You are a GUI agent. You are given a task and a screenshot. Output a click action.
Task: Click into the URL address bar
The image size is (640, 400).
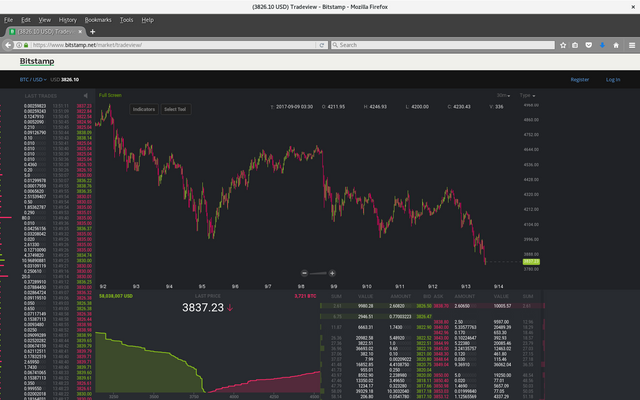click(171, 45)
